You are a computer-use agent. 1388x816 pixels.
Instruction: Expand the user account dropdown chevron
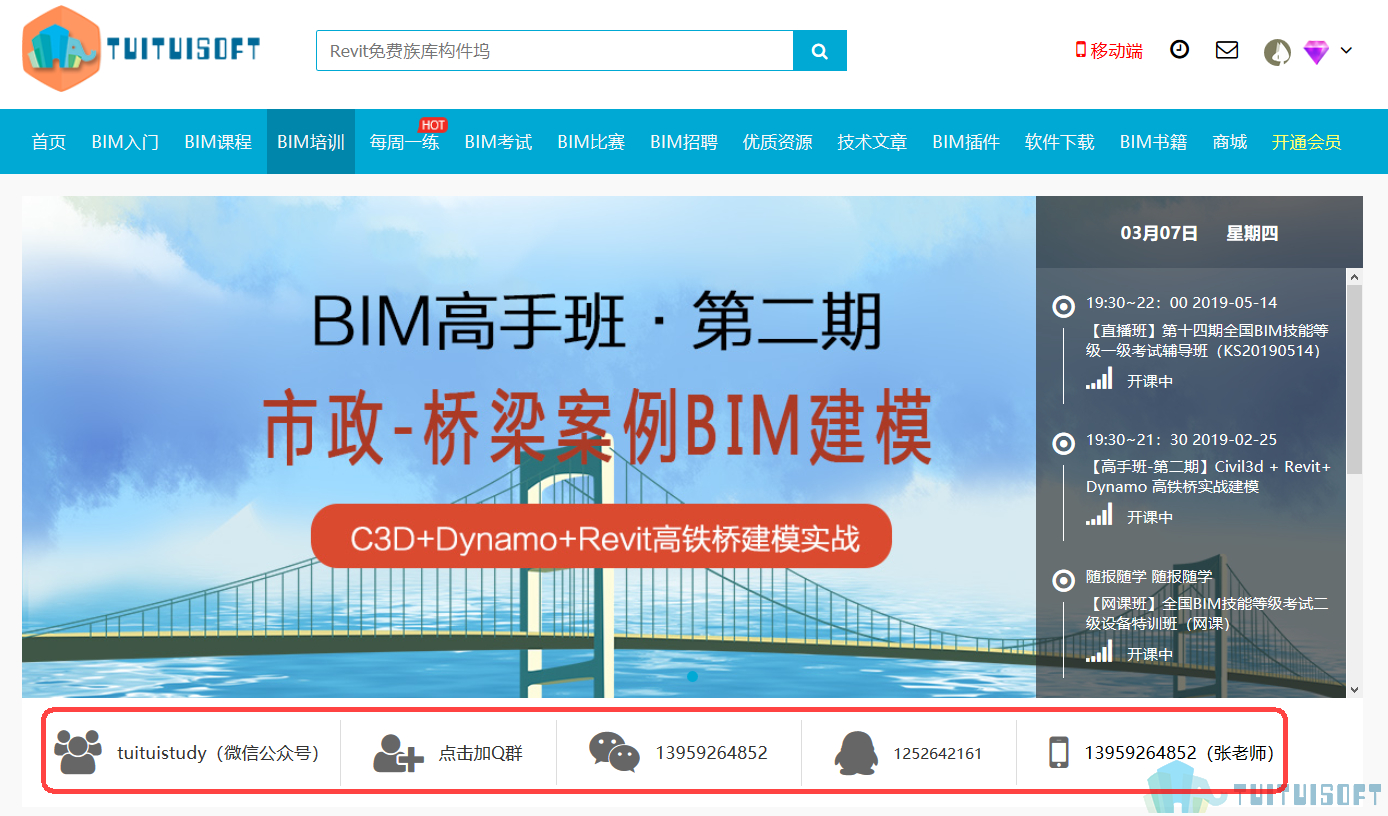tap(1346, 50)
